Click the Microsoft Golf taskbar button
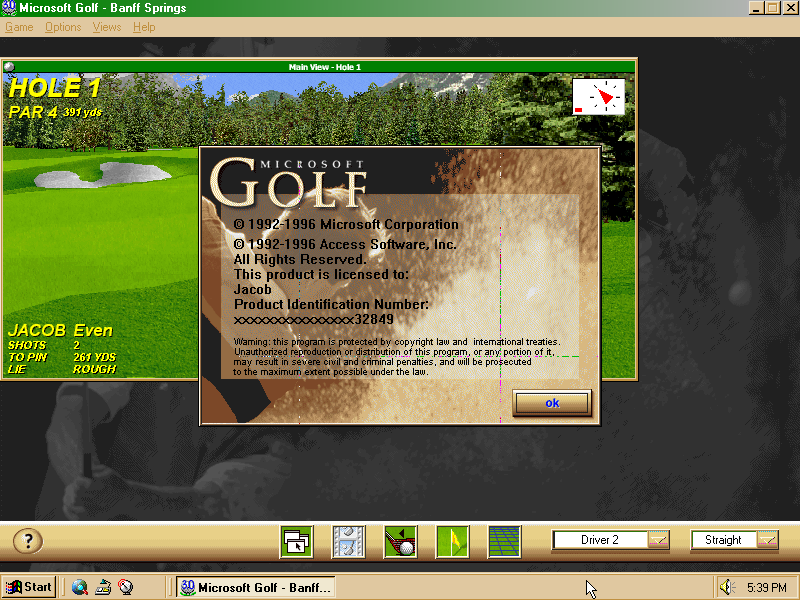800x600 pixels. [x=256, y=587]
